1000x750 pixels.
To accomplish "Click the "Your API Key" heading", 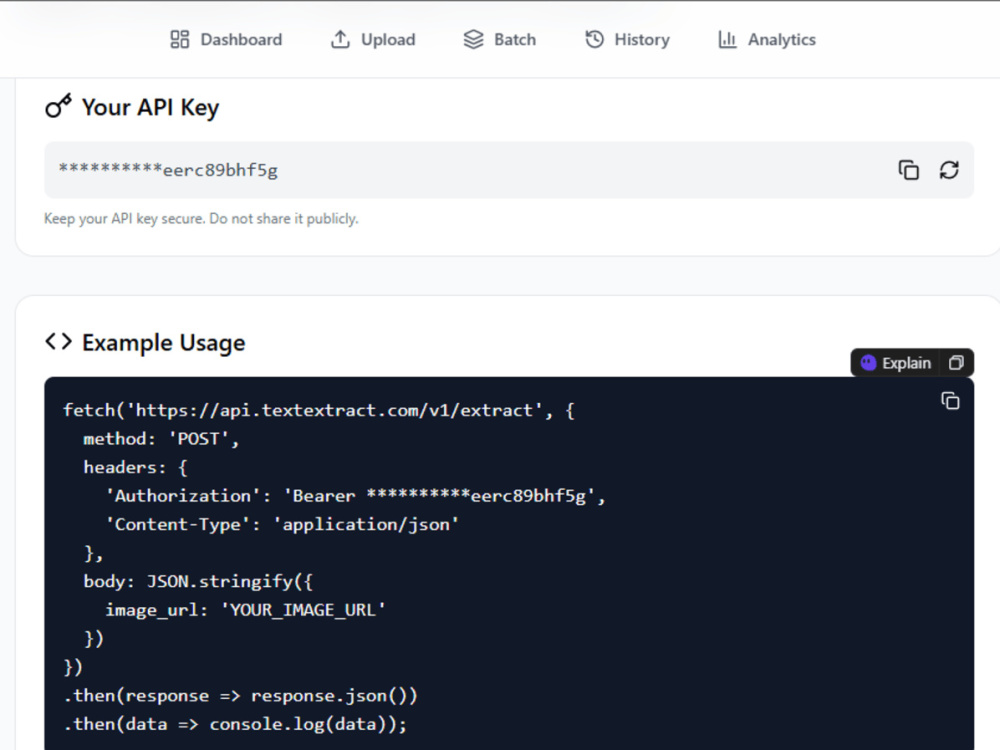I will pos(151,107).
